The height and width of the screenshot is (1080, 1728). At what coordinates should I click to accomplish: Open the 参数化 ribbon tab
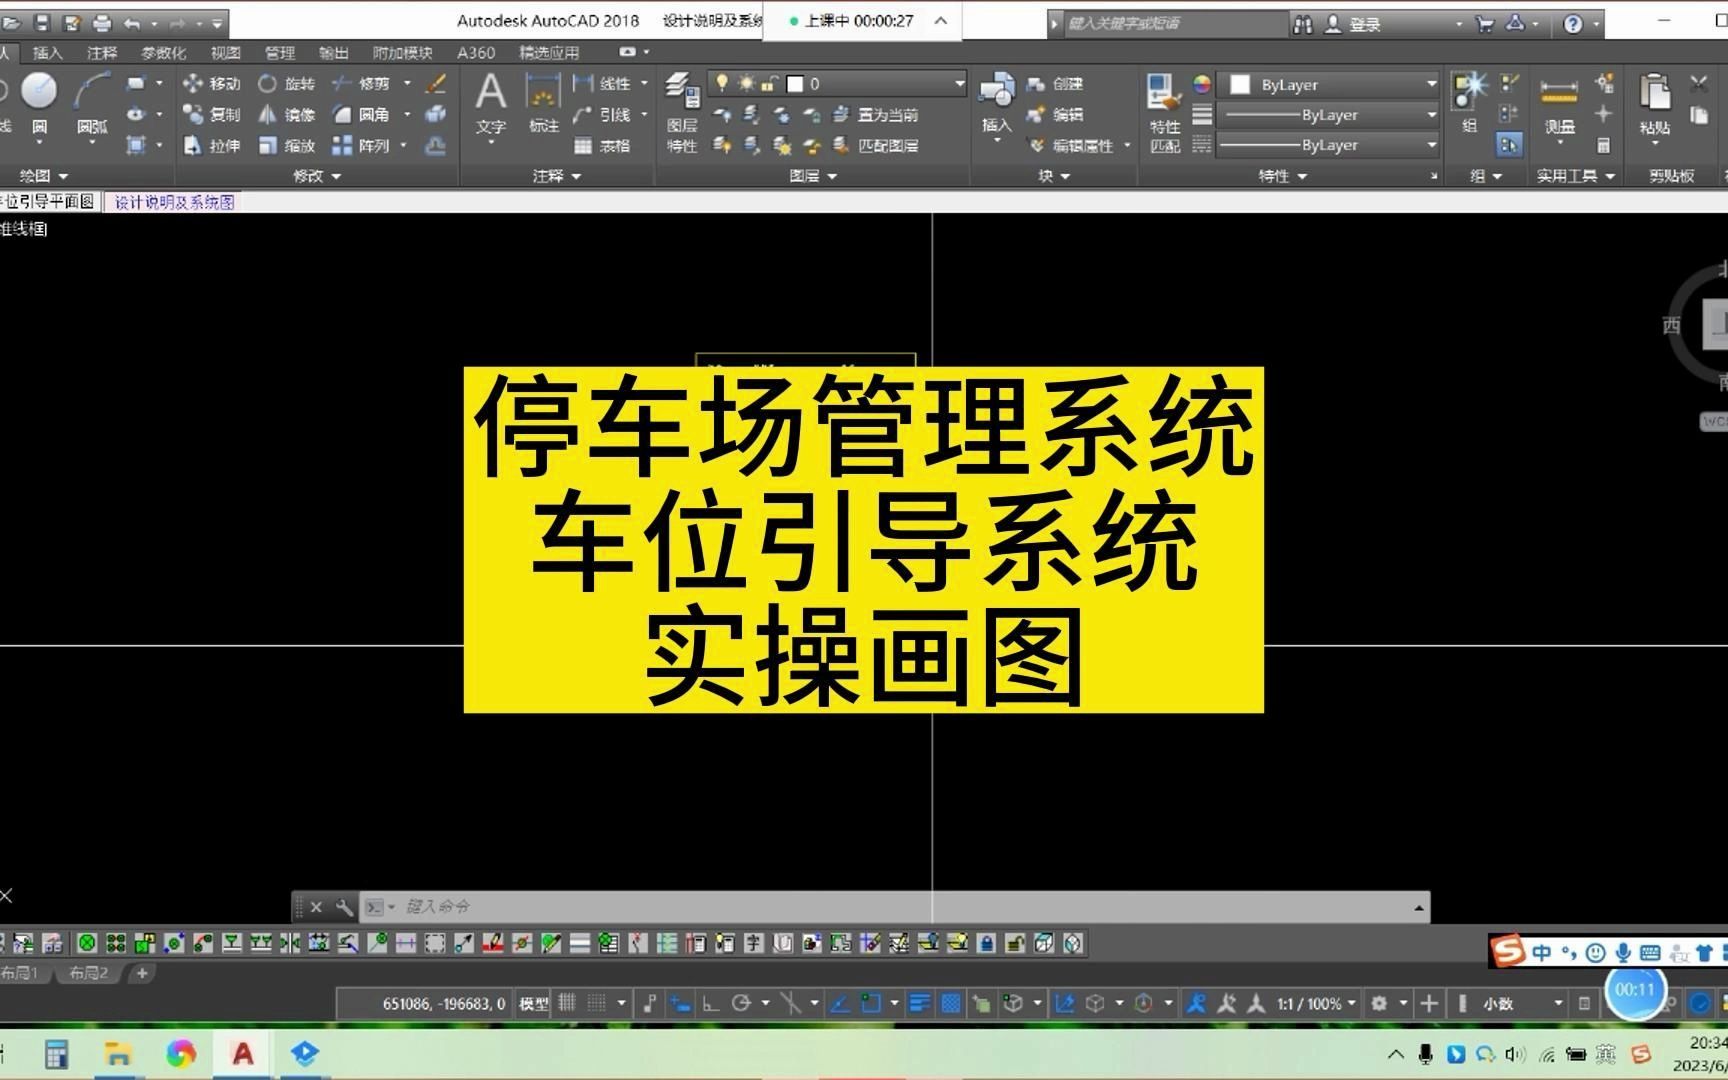click(164, 53)
